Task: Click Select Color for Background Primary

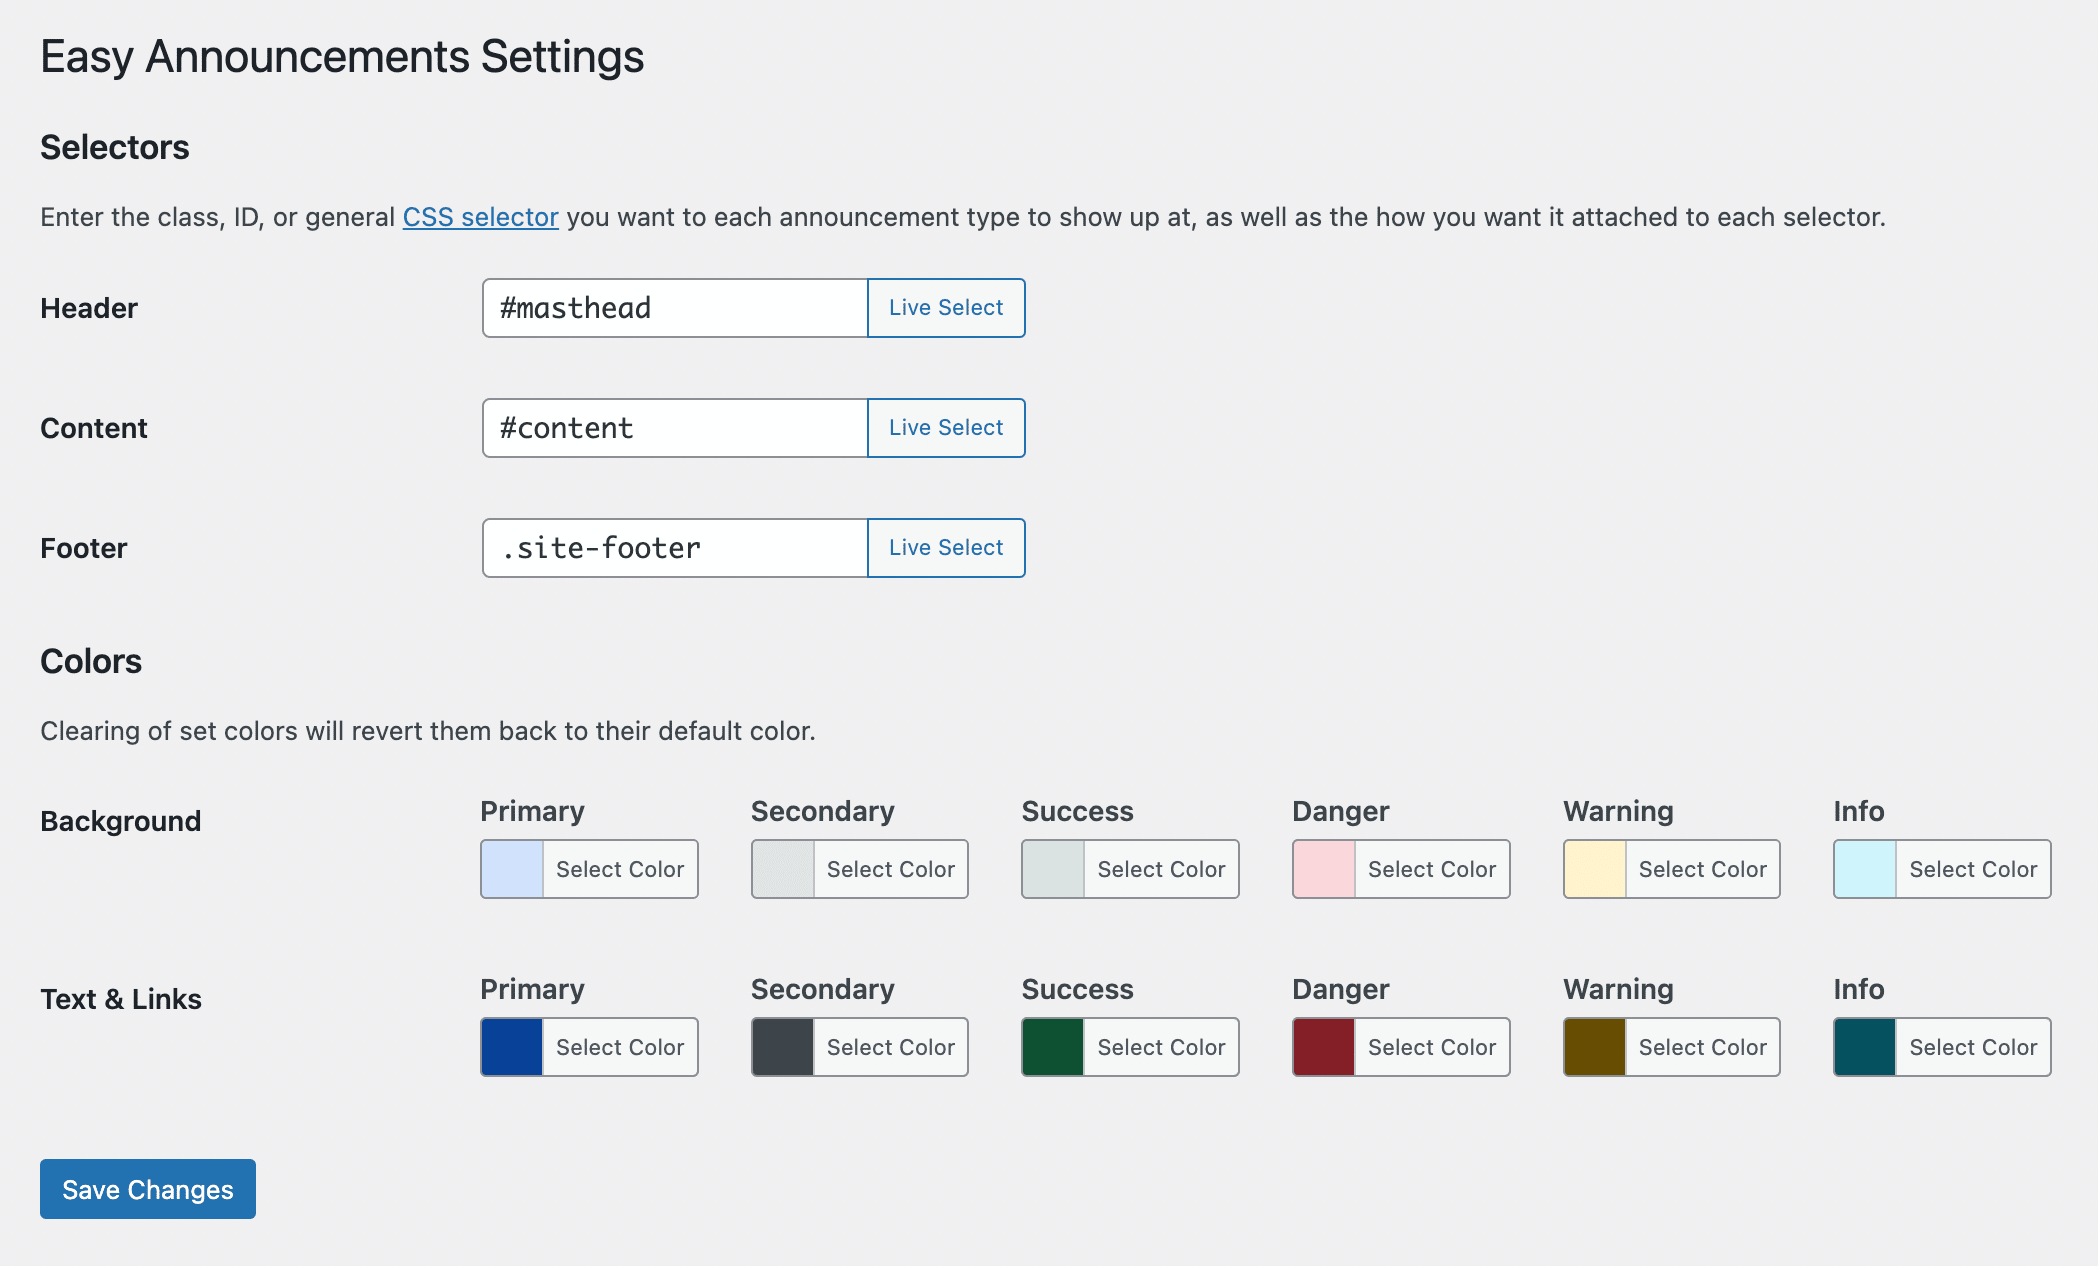Action: (x=620, y=869)
